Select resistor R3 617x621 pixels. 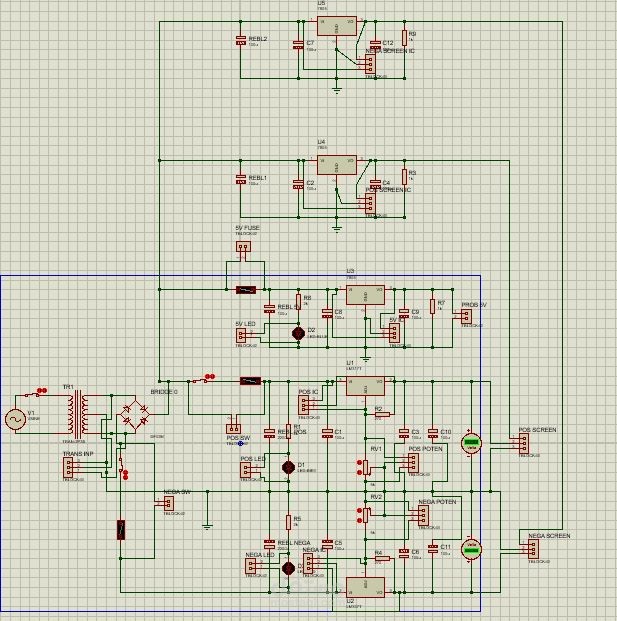(x=404, y=177)
